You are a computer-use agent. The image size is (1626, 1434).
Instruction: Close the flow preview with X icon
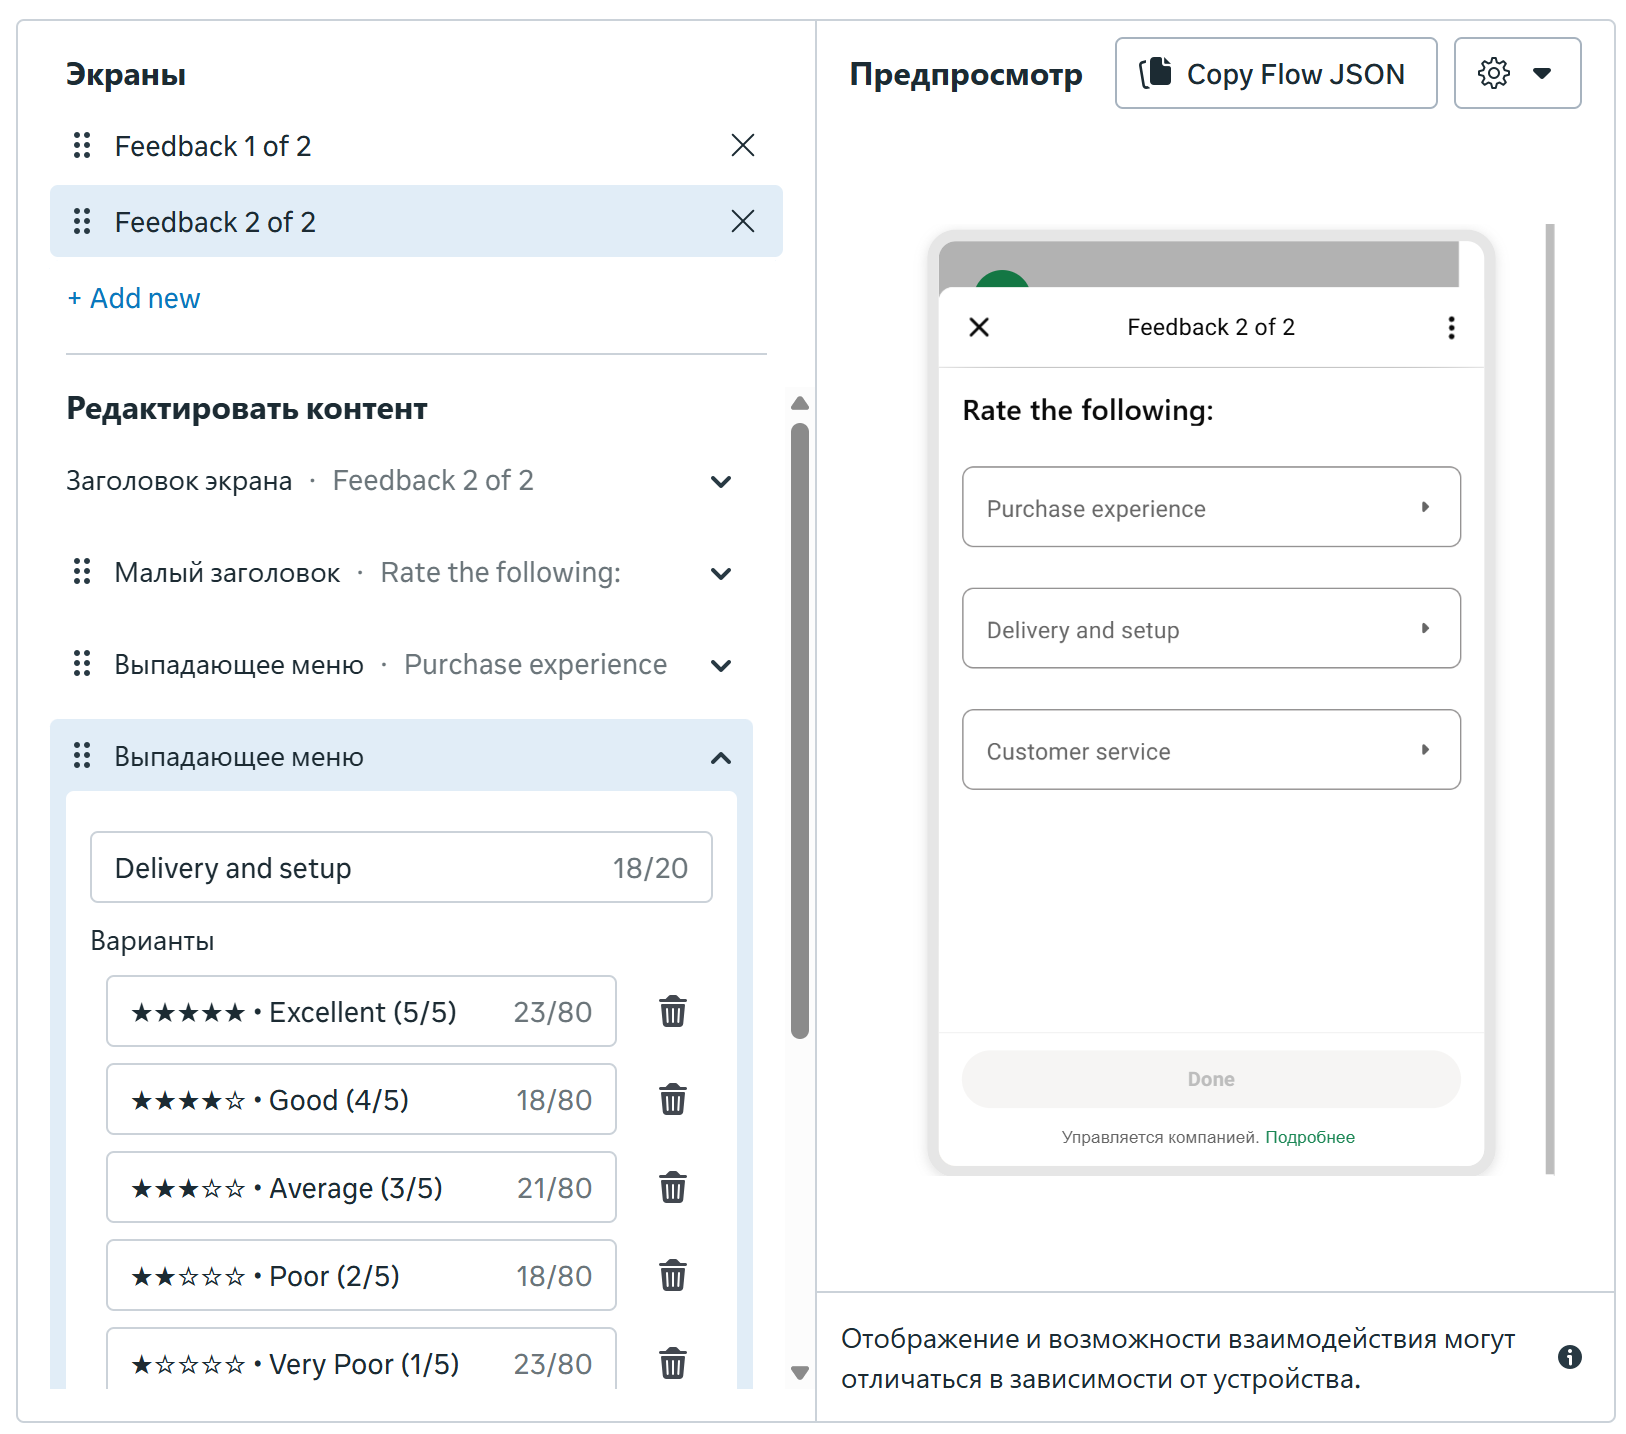pos(979,328)
